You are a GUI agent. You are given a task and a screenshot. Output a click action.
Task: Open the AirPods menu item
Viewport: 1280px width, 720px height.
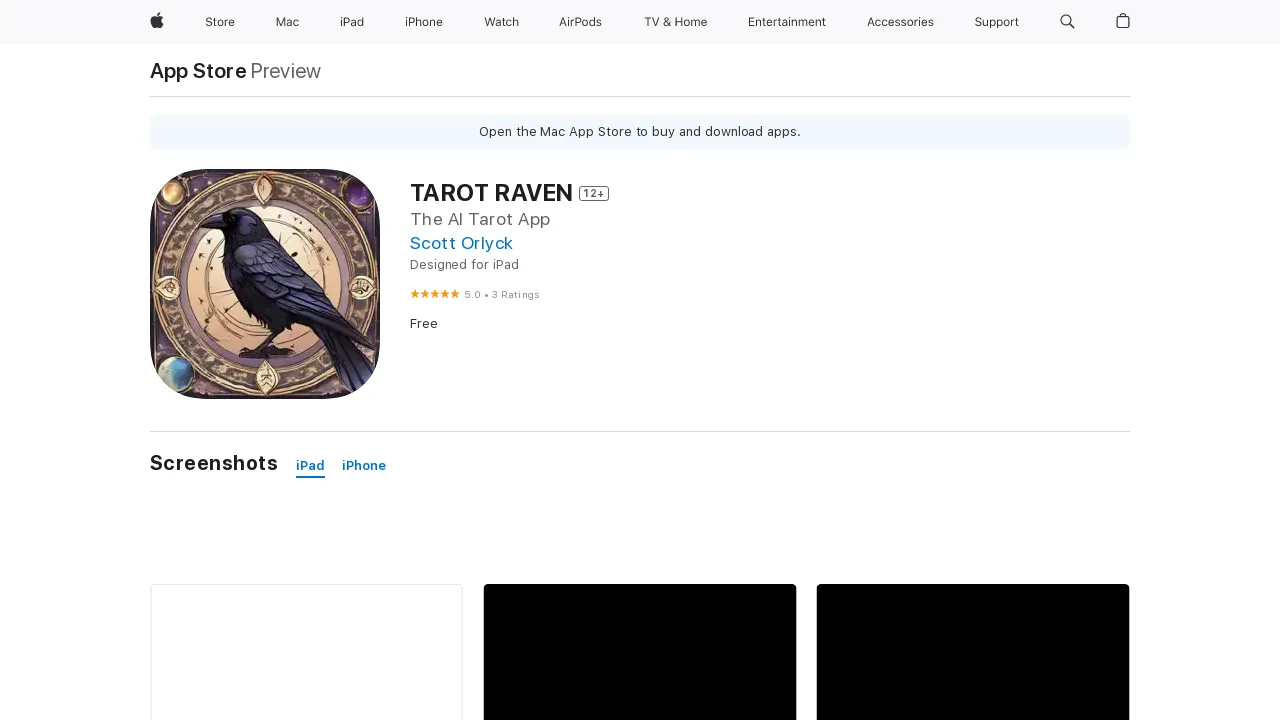[x=580, y=22]
